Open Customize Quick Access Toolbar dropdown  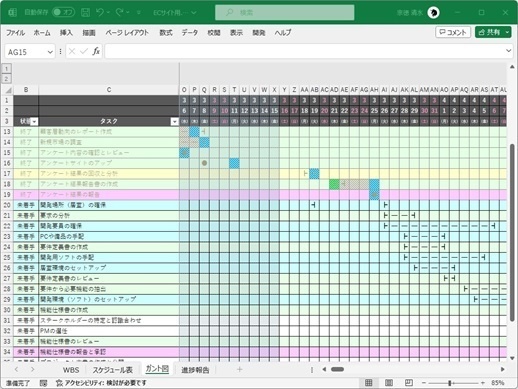139,13
